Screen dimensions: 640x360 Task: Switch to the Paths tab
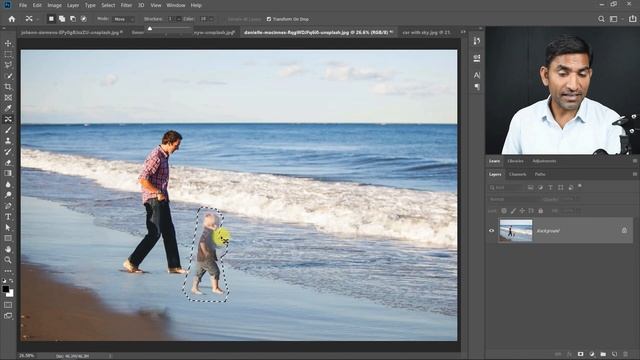(540, 174)
